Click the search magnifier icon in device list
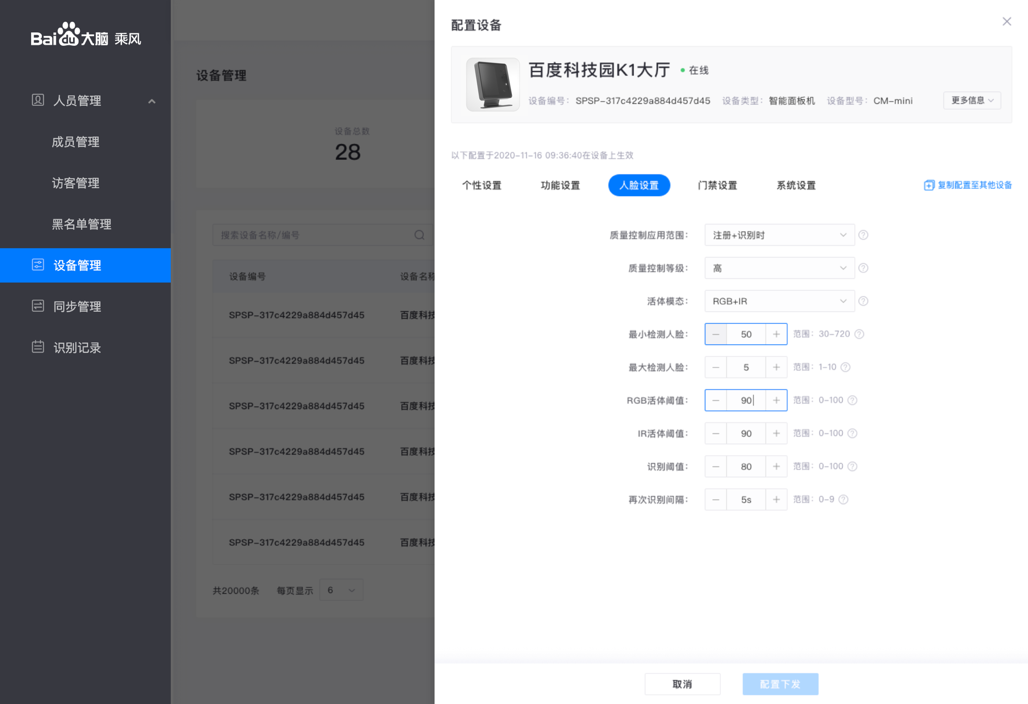 point(419,235)
